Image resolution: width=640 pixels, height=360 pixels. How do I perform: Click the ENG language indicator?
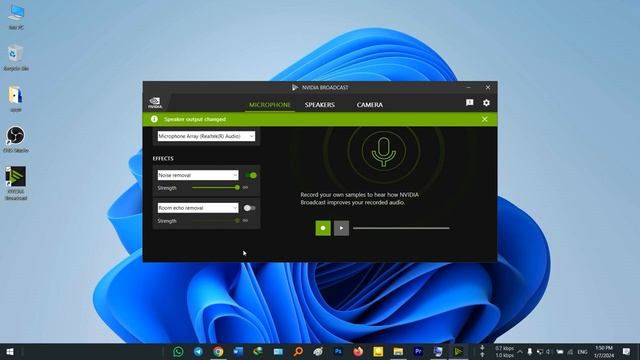[x=582, y=352]
